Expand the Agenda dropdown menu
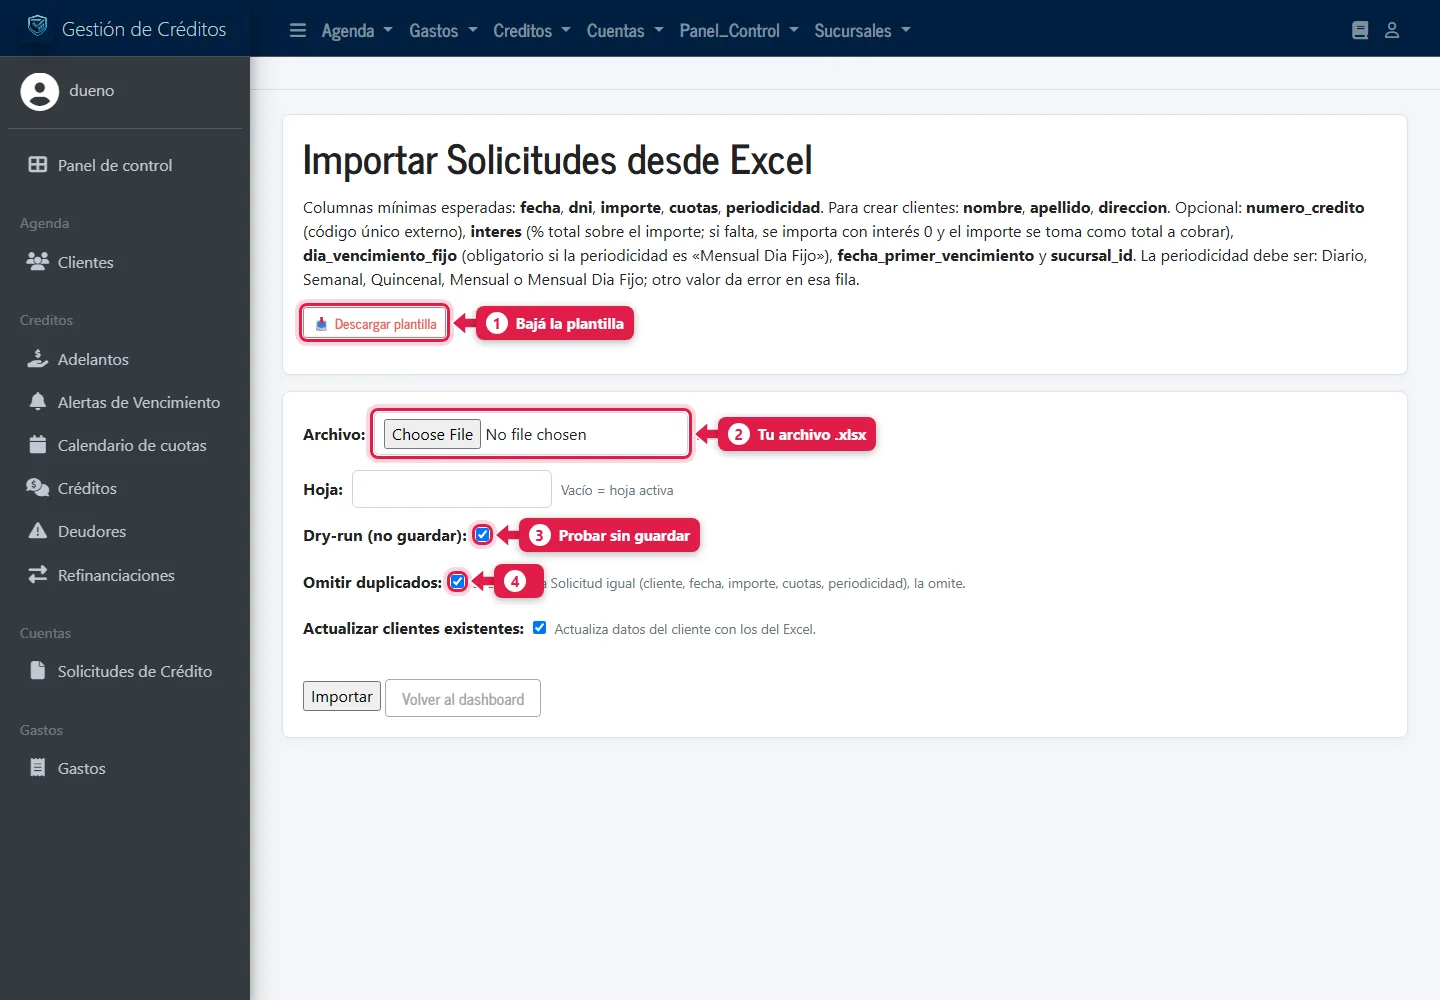 [357, 31]
